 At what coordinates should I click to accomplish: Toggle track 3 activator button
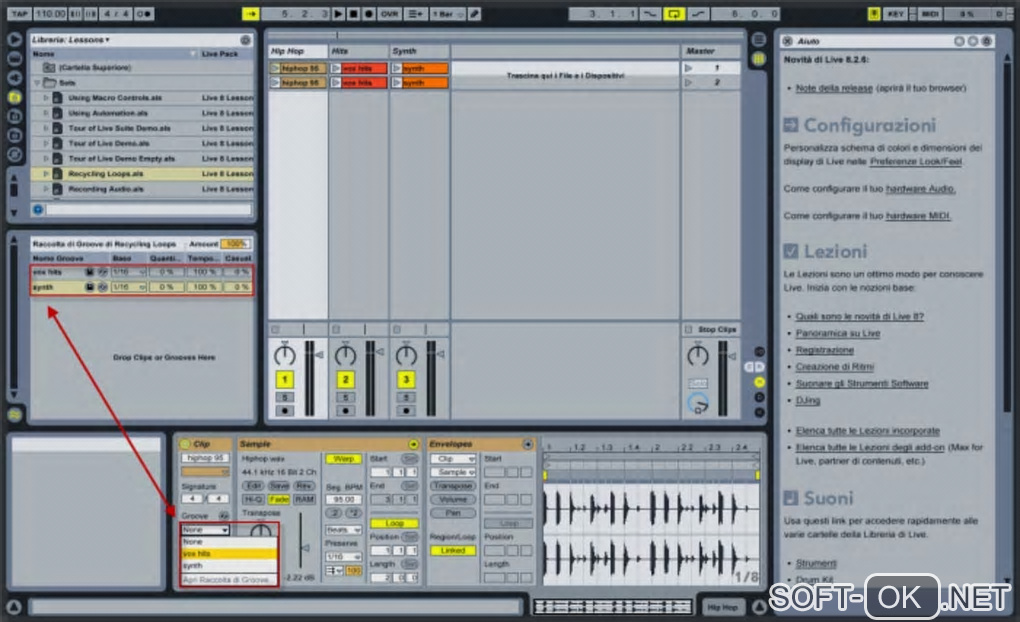click(406, 379)
